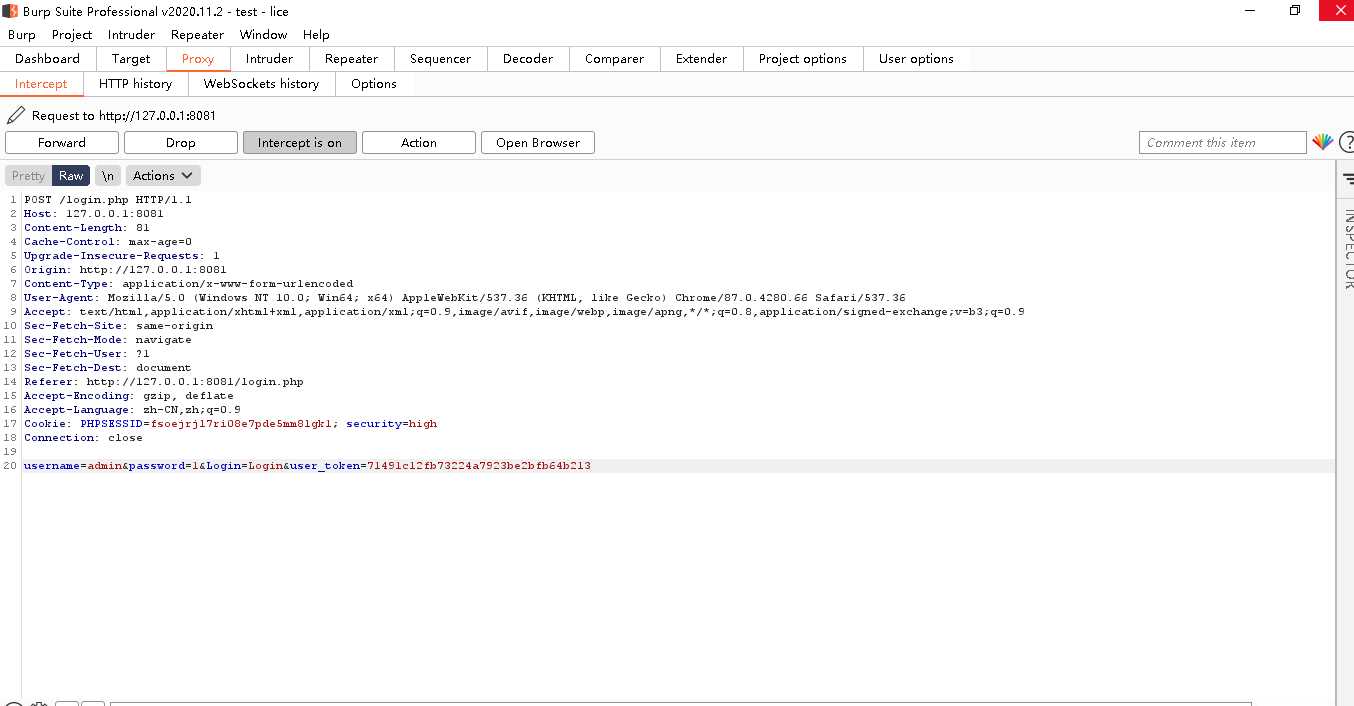The height and width of the screenshot is (706, 1354).
Task: Open the Project options tab
Action: 803,59
